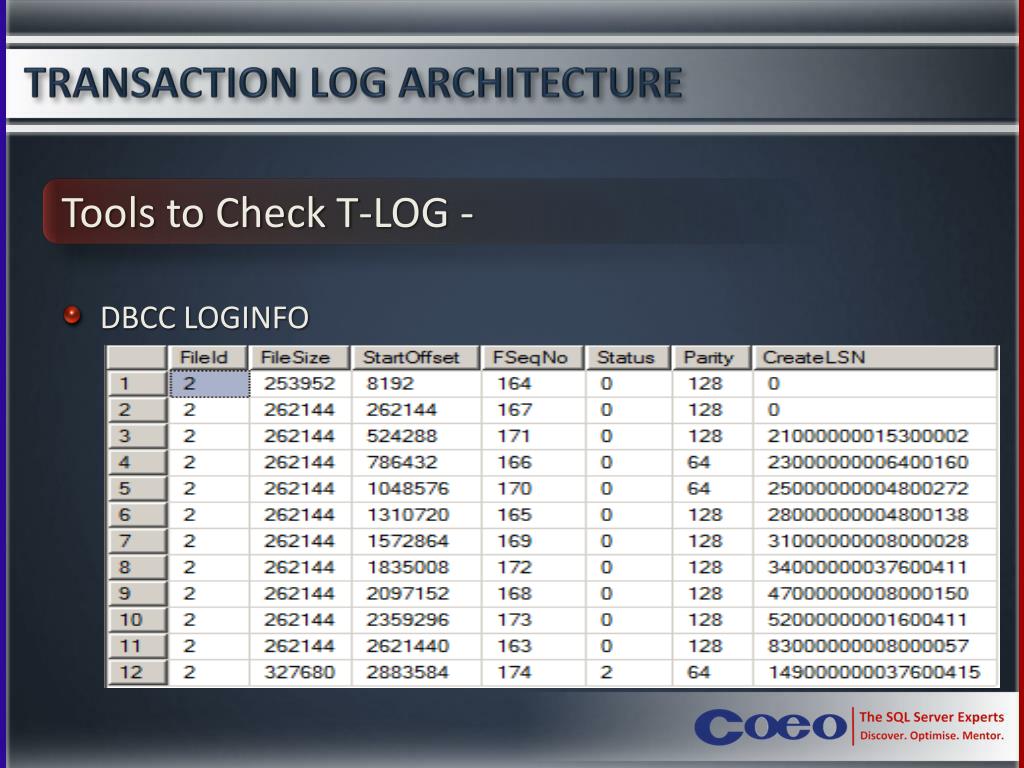Screen dimensions: 1024x768
Task: Click the DBCC LOGINFO bullet text
Action: tap(204, 318)
